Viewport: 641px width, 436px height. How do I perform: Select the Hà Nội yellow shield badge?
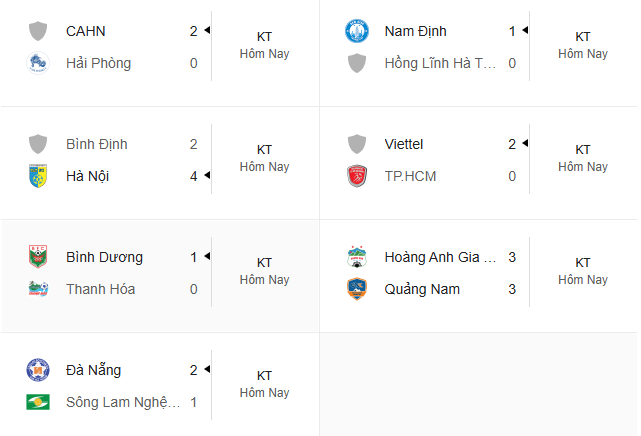[38, 176]
